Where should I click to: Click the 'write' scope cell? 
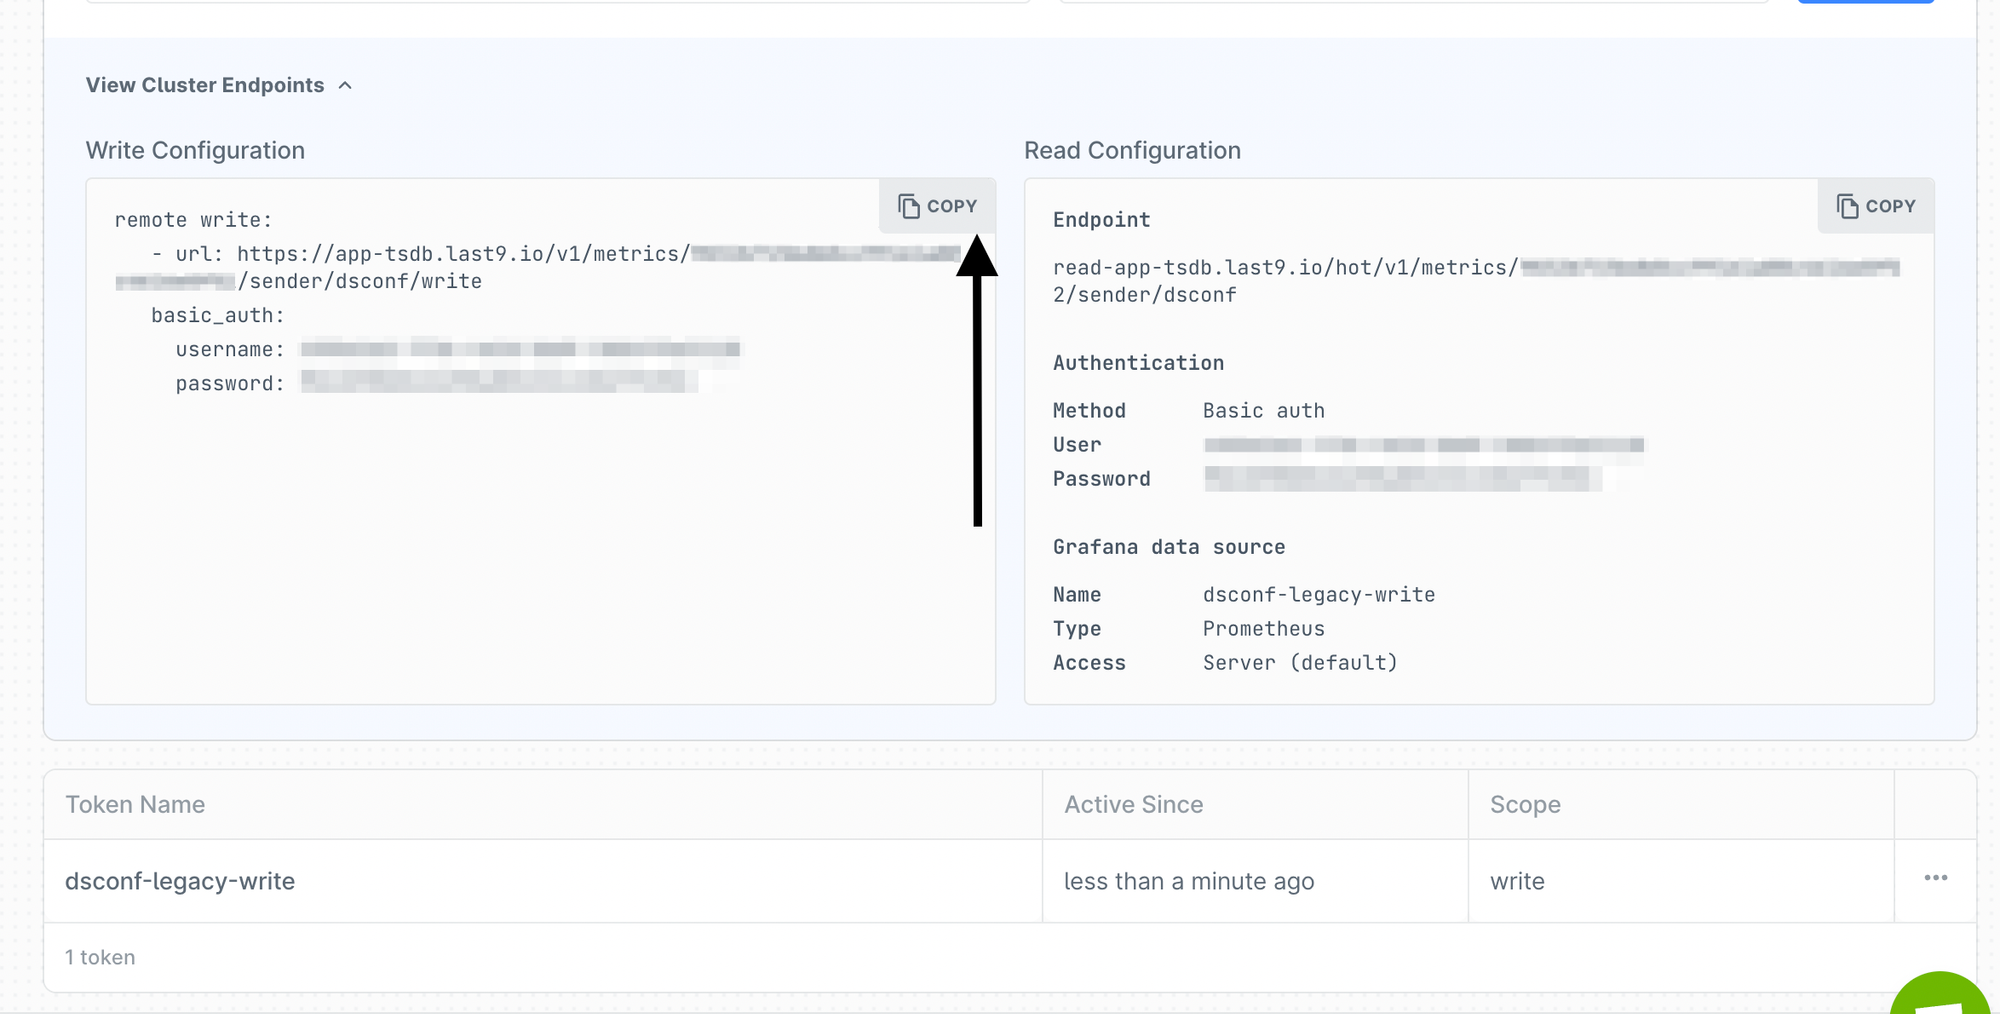(x=1517, y=881)
